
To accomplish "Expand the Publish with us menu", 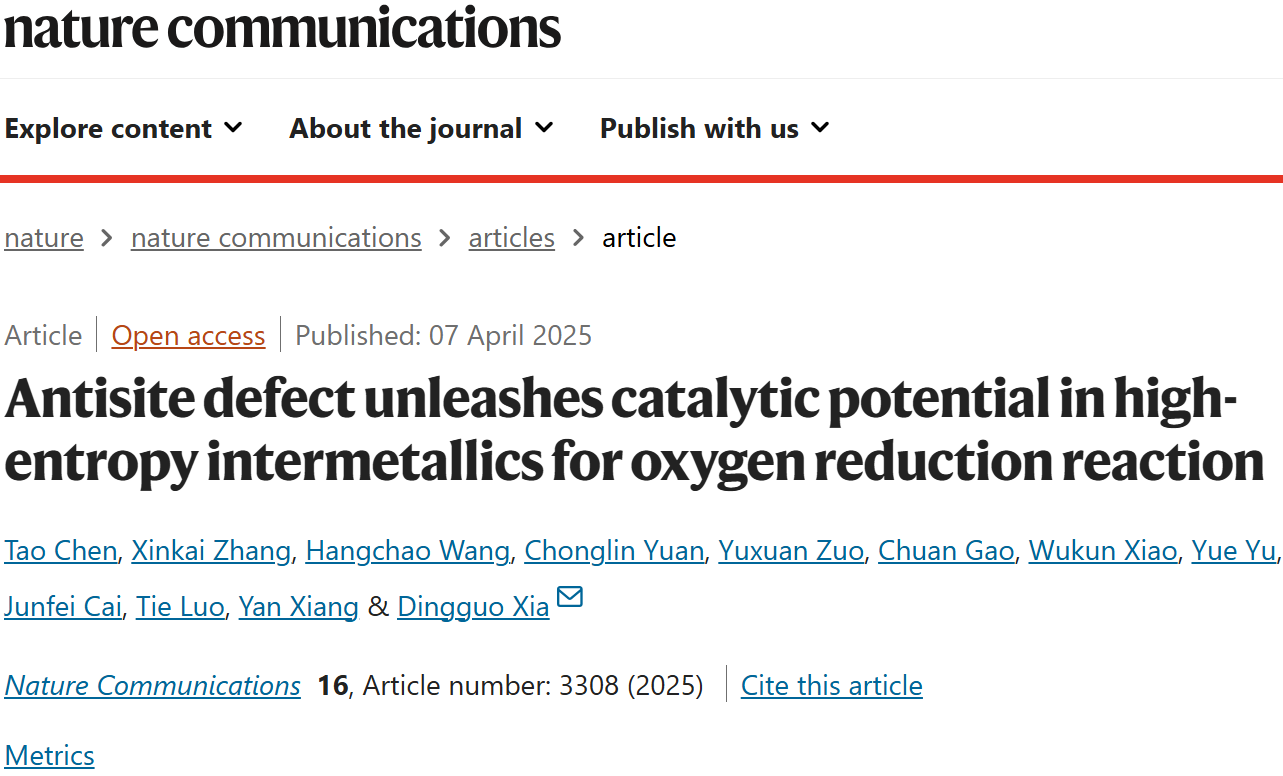I will click(714, 128).
